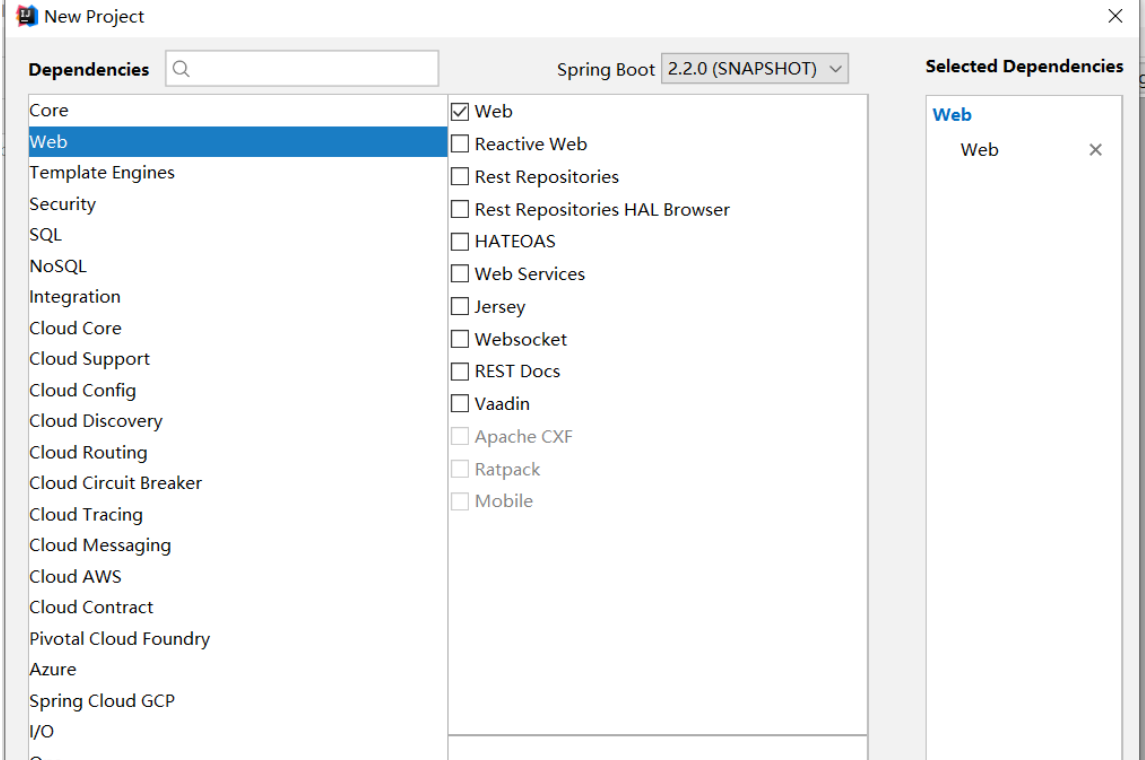Remove Web from Selected Dependencies
The height and width of the screenshot is (760, 1145).
click(x=1095, y=150)
